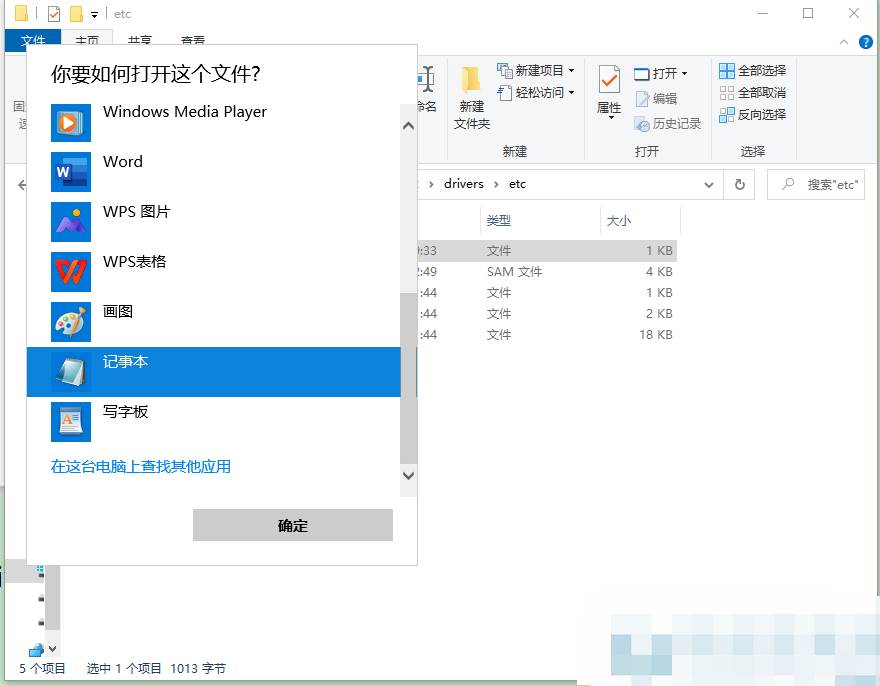Select the file row sized 2 KB
The height and width of the screenshot is (686, 880).
[547, 314]
